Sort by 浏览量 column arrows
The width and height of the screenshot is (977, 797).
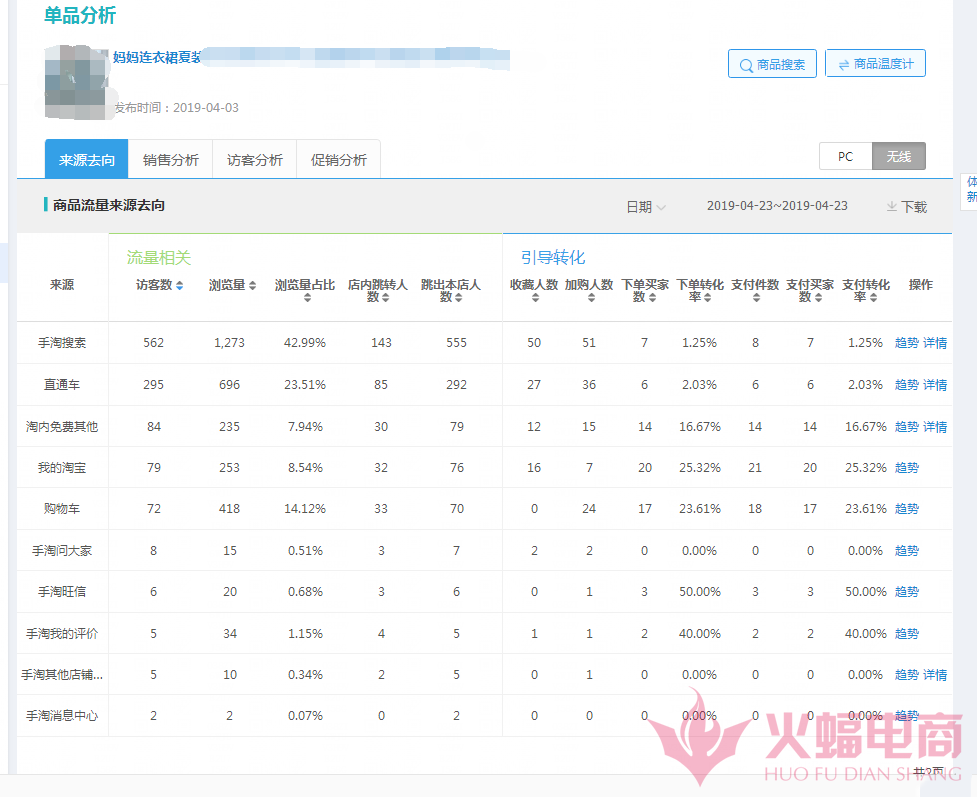(252, 286)
